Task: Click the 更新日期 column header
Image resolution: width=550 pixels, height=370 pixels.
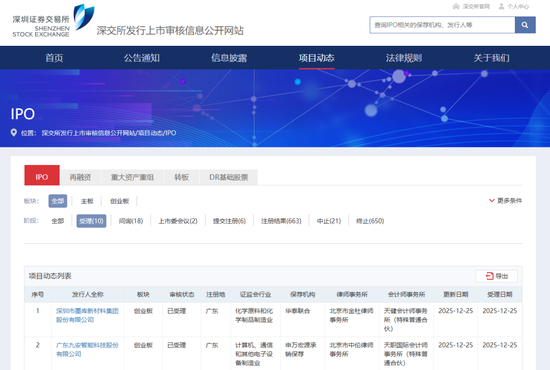Action: (455, 294)
